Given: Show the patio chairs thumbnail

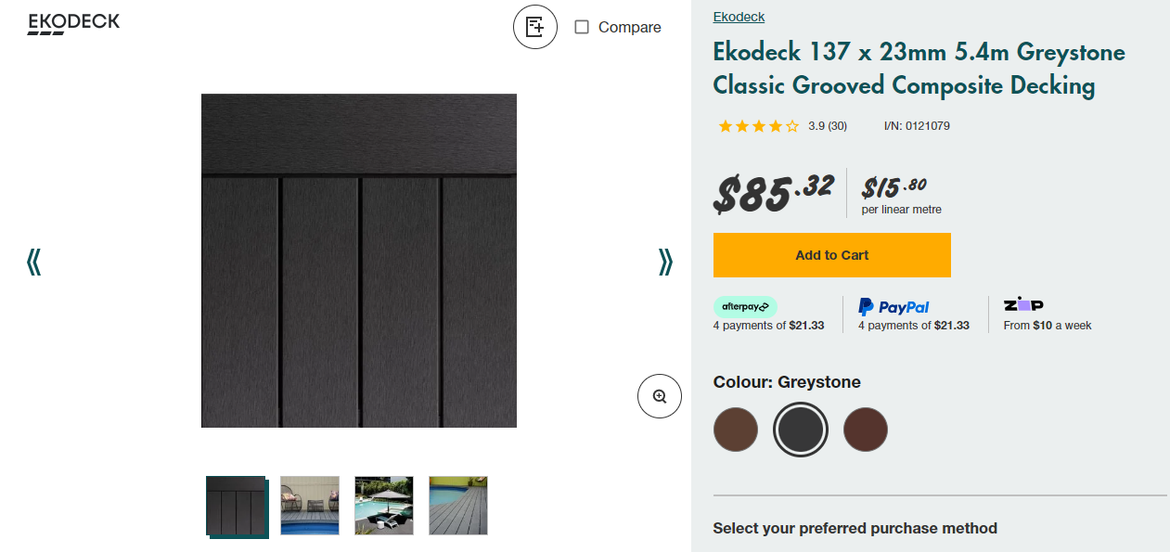Looking at the screenshot, I should pyautogui.click(x=310, y=505).
